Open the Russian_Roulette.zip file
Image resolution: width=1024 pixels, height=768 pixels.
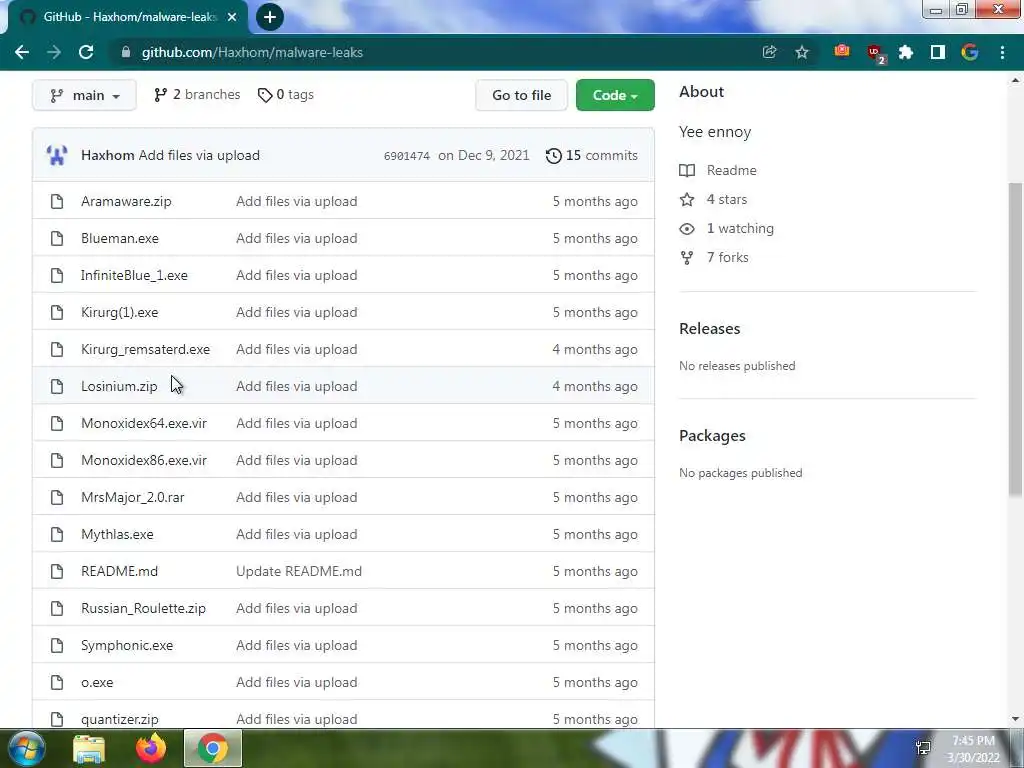(x=143, y=609)
